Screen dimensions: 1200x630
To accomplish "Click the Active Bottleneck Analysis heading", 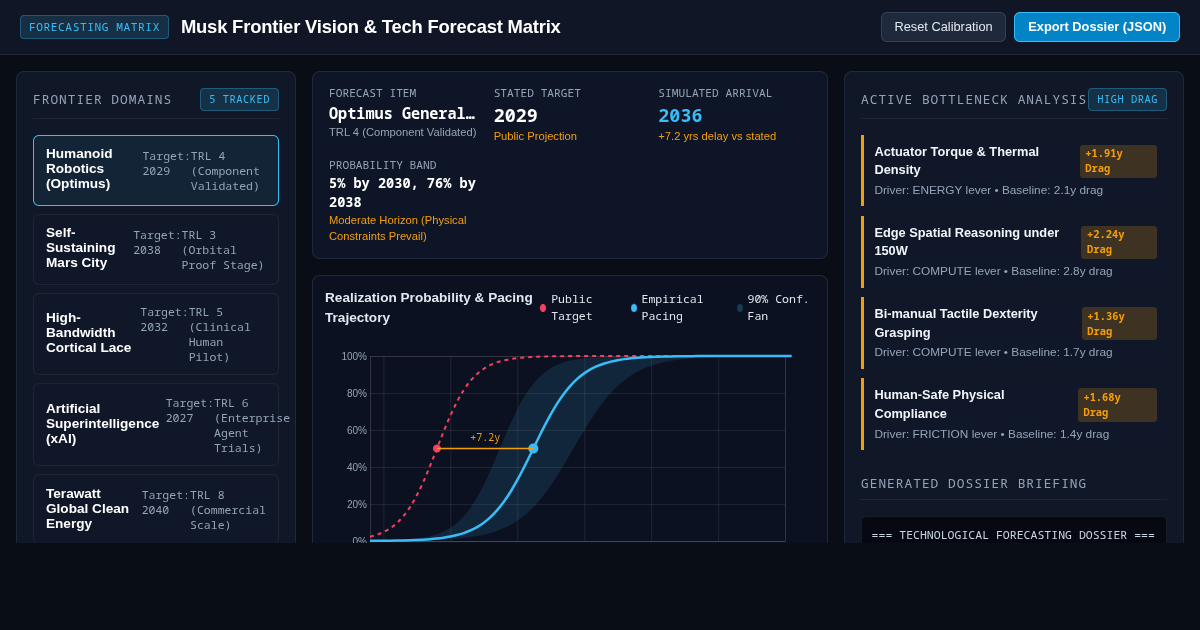I will pyautogui.click(x=974, y=100).
